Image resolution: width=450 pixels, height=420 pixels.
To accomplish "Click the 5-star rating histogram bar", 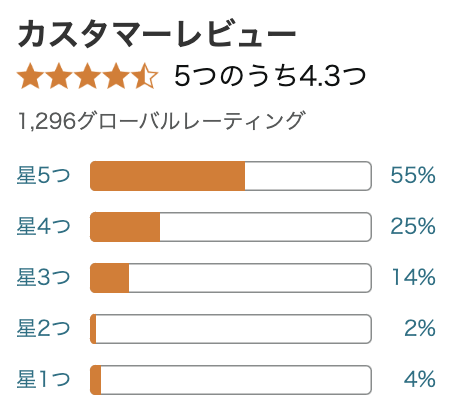I will (x=231, y=176).
